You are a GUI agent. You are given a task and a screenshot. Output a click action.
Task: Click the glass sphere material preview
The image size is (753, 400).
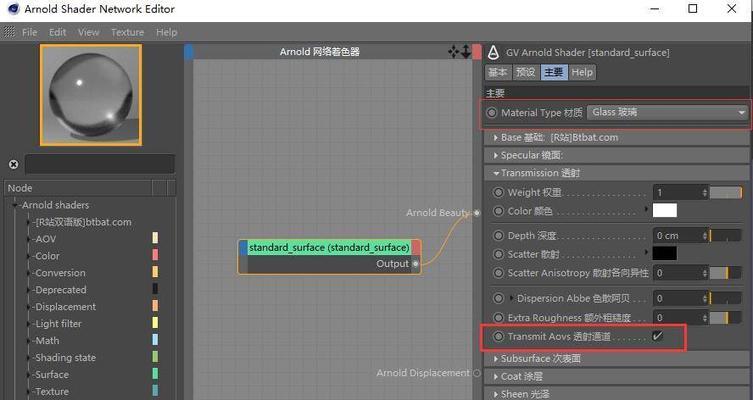(91, 95)
